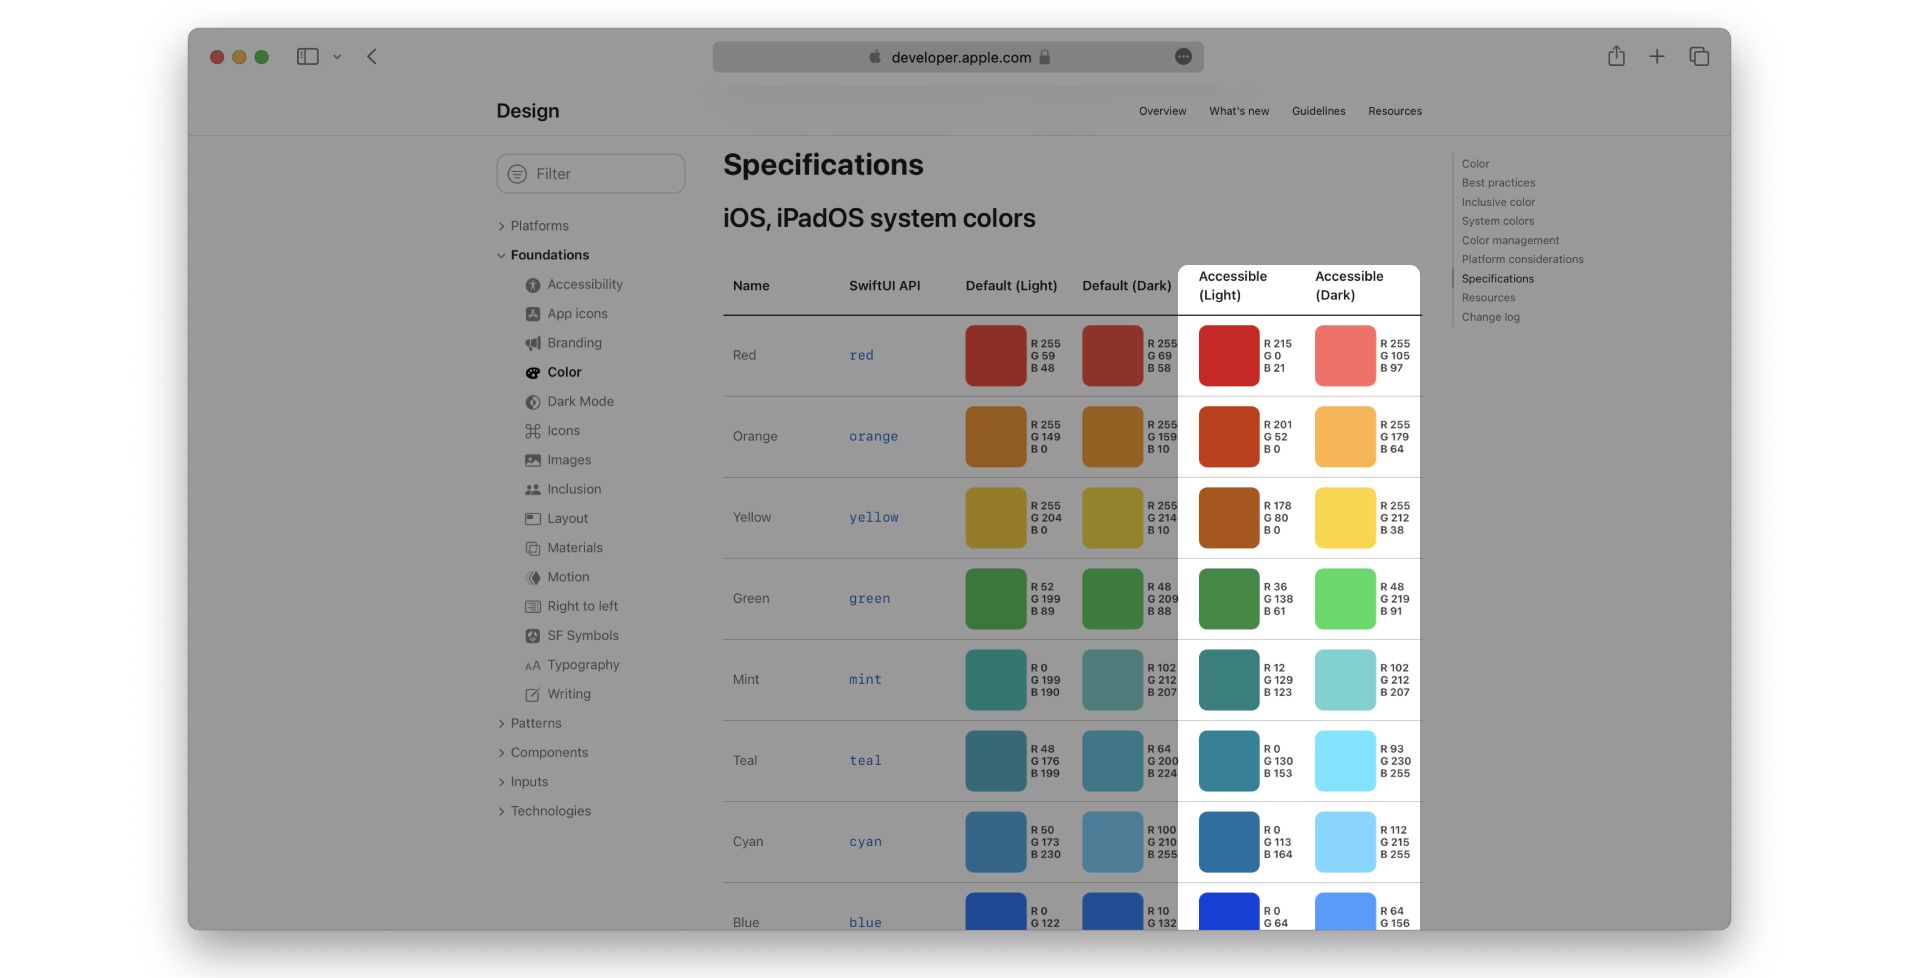Screen dimensions: 1920x978
Task: Click the Green Default (Dark) color swatch
Action: pyautogui.click(x=1113, y=599)
